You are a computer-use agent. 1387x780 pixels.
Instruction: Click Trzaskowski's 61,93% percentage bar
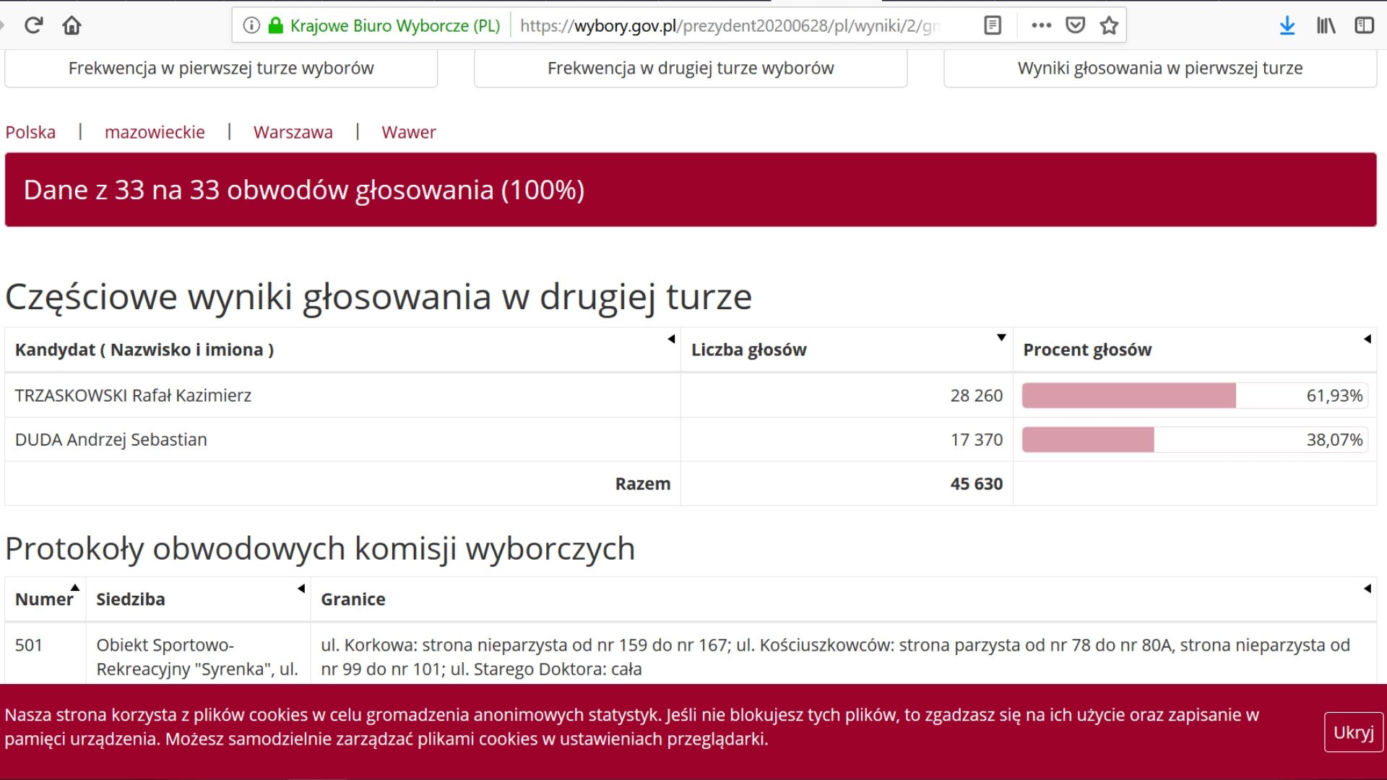1195,395
